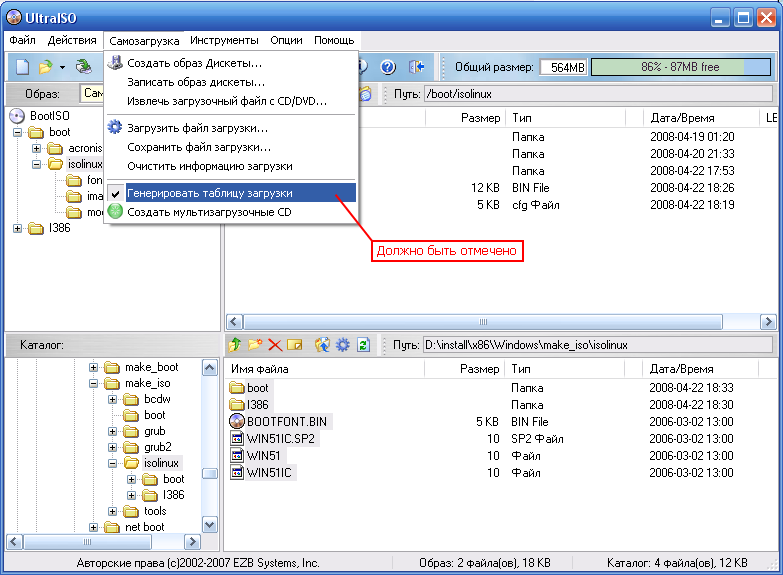Choose Сохранить файл загрузки menu entry
Screen dimensions: 783x575
(231, 147)
